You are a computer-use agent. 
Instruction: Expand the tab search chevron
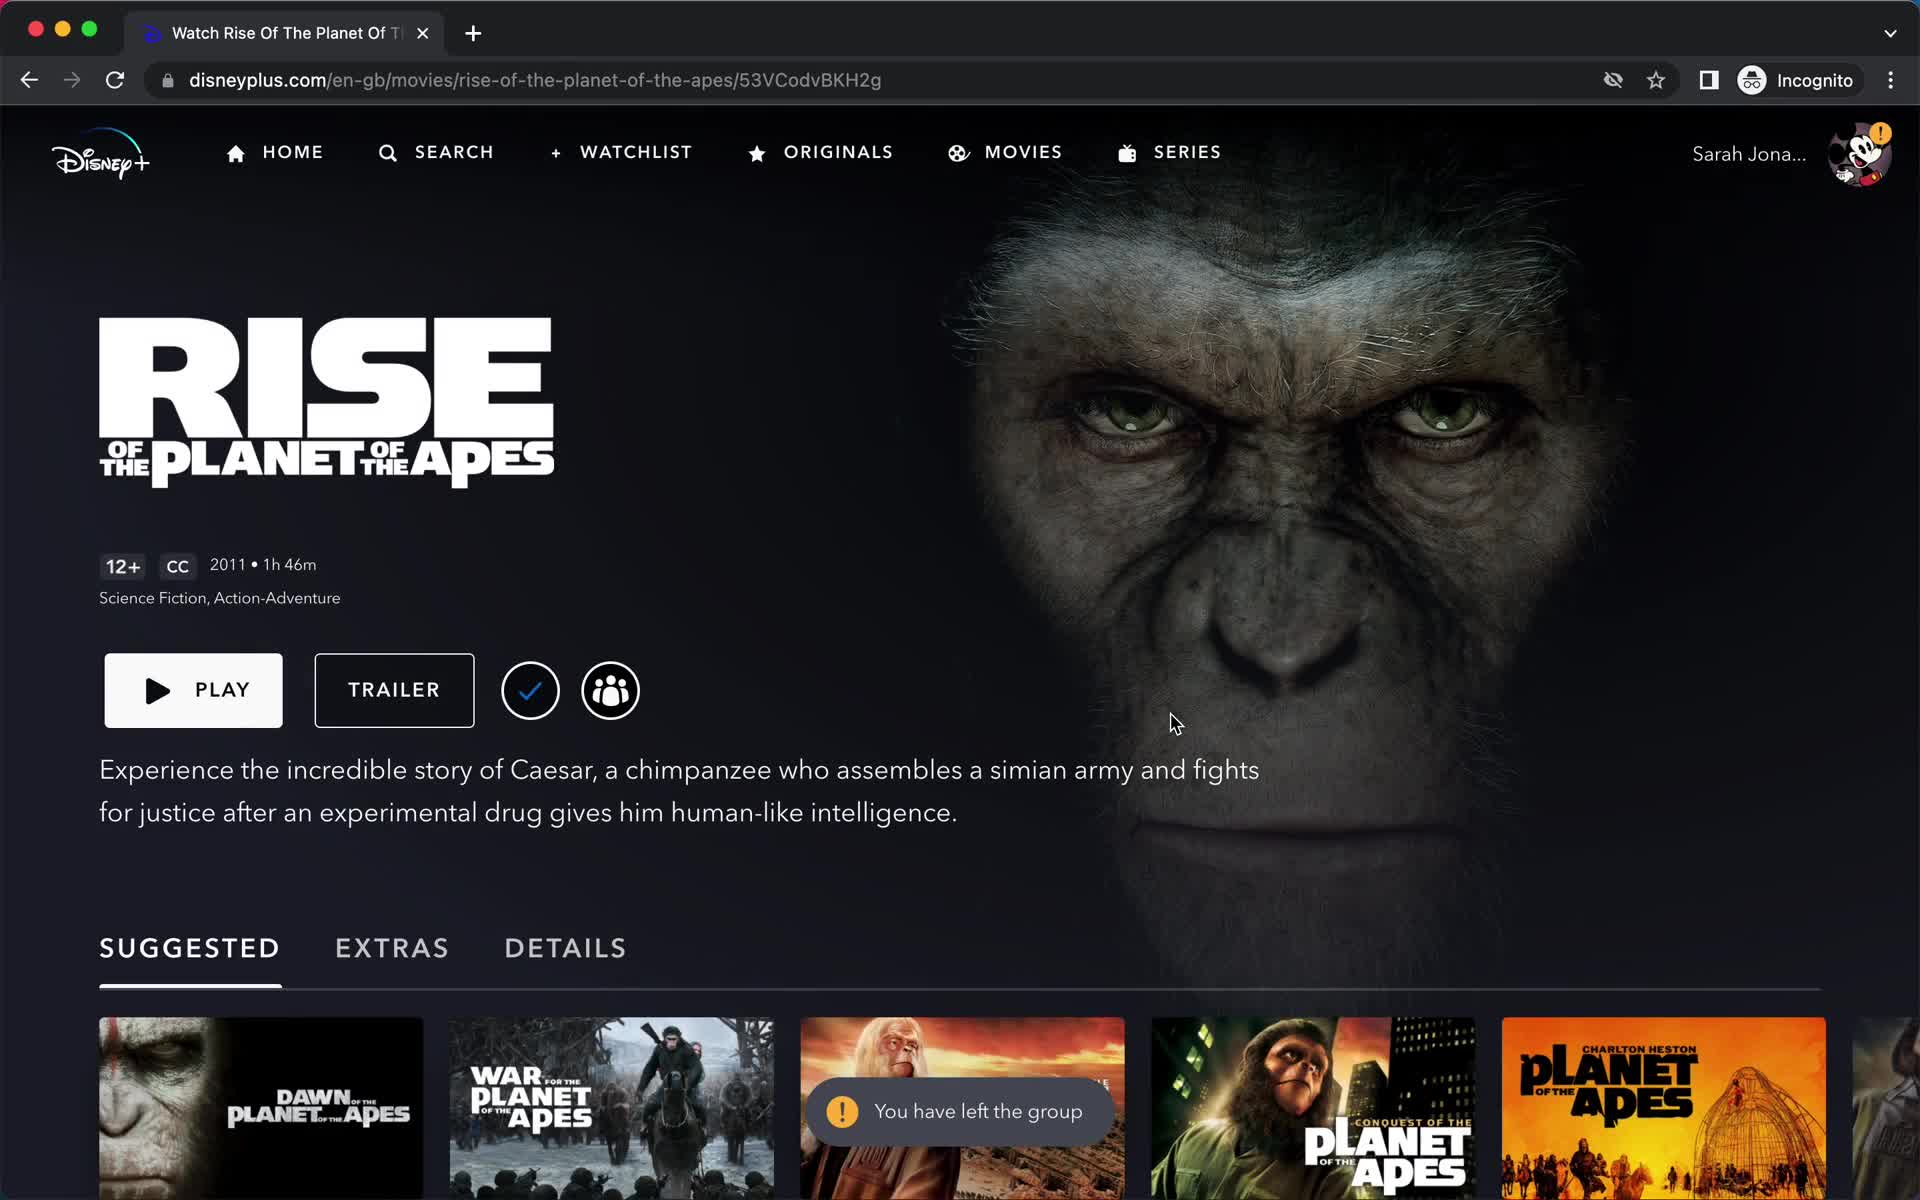[x=1890, y=33]
